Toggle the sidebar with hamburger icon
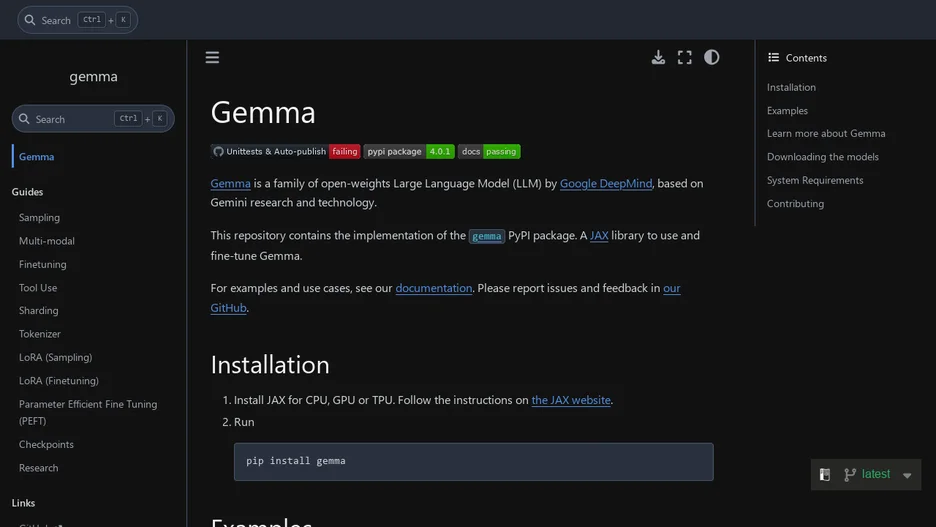Image resolution: width=936 pixels, height=527 pixels. tap(212, 57)
